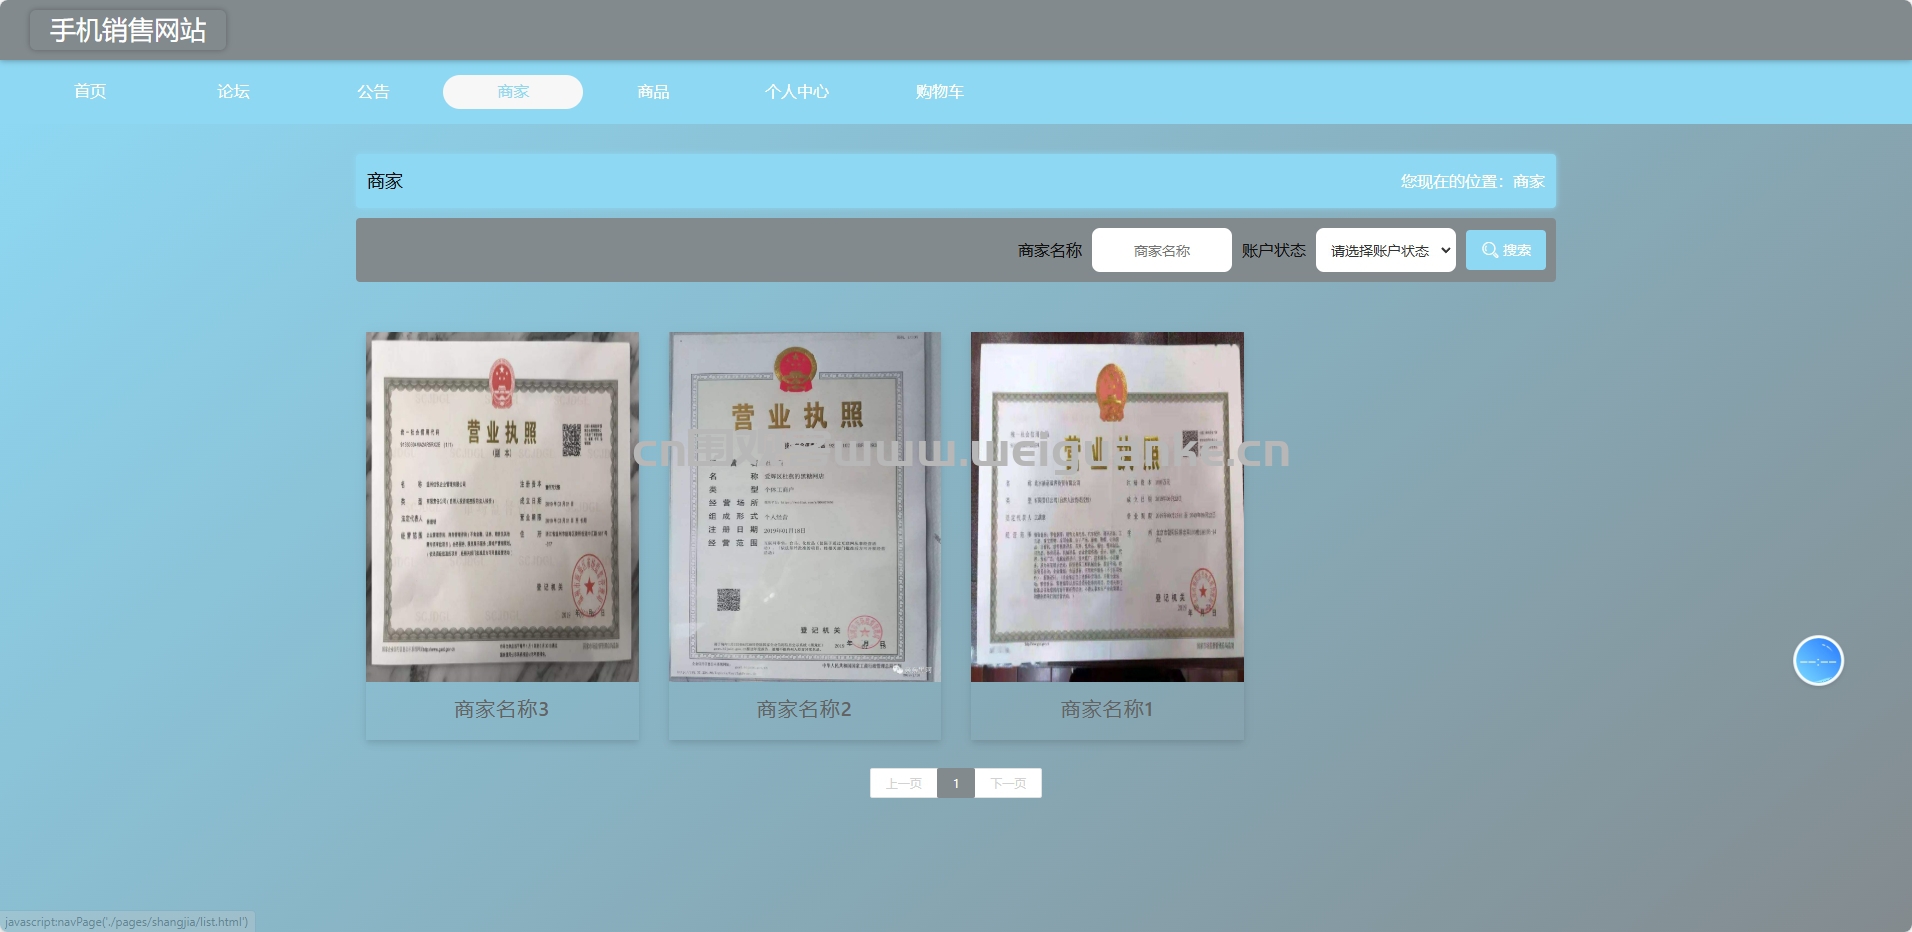
Task: Switch to the 商品 products tab
Action: point(653,92)
